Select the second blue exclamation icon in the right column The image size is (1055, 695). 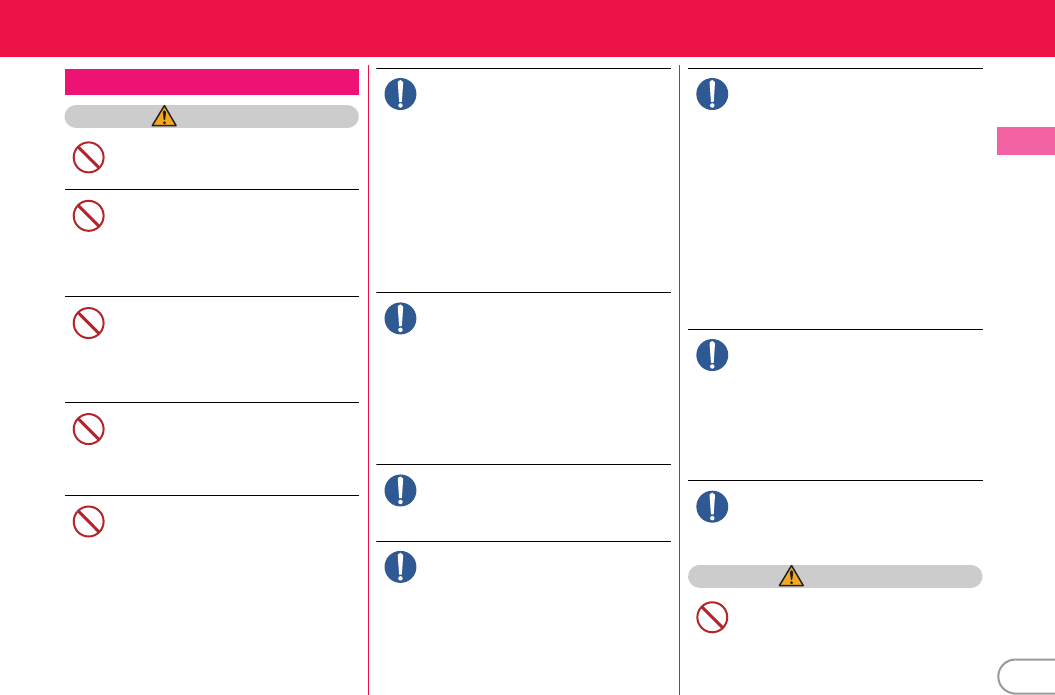click(712, 355)
